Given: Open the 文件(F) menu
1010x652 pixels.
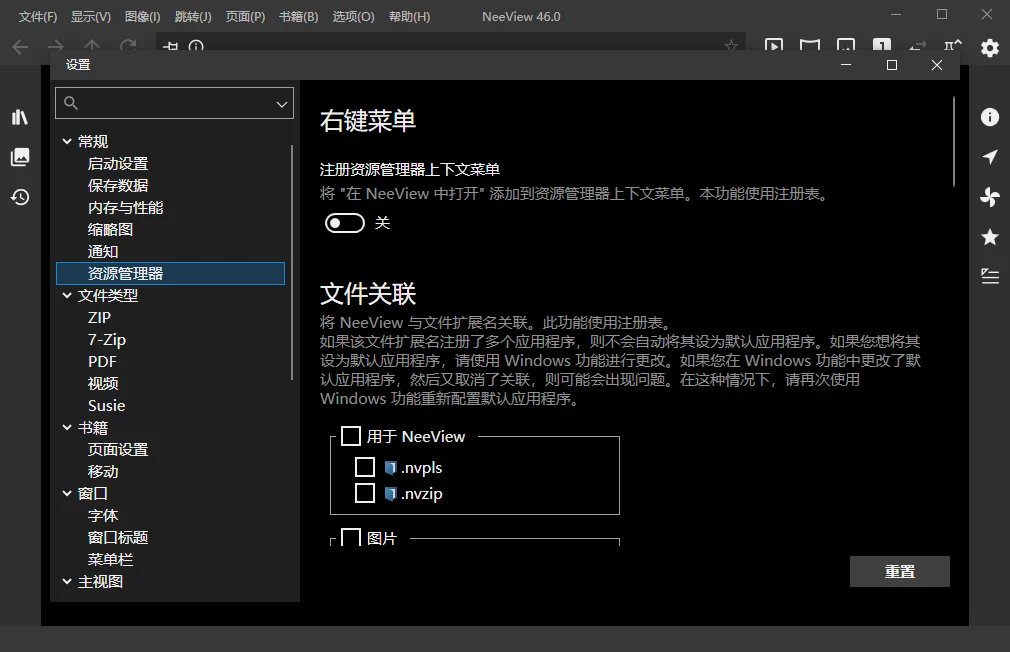Looking at the screenshot, I should click(x=37, y=17).
